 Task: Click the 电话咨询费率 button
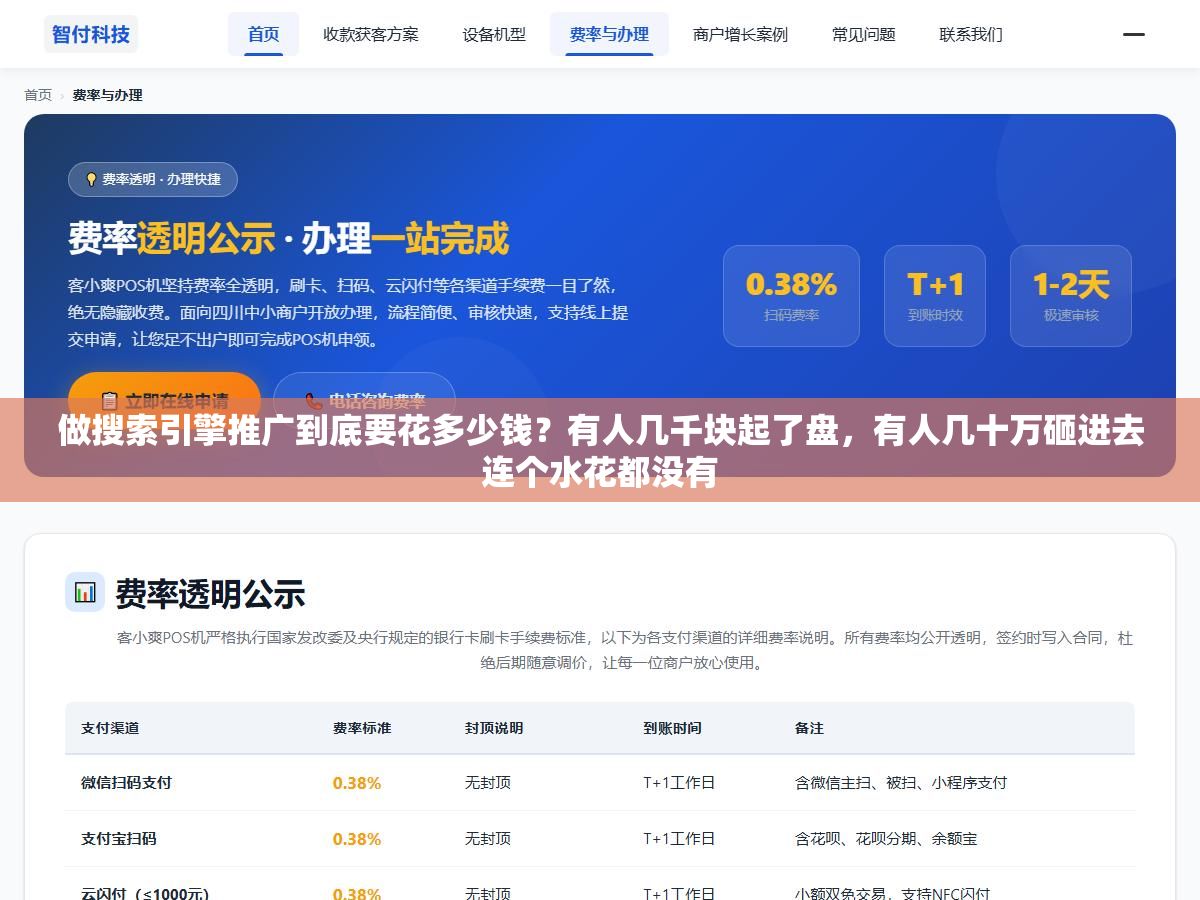(364, 401)
